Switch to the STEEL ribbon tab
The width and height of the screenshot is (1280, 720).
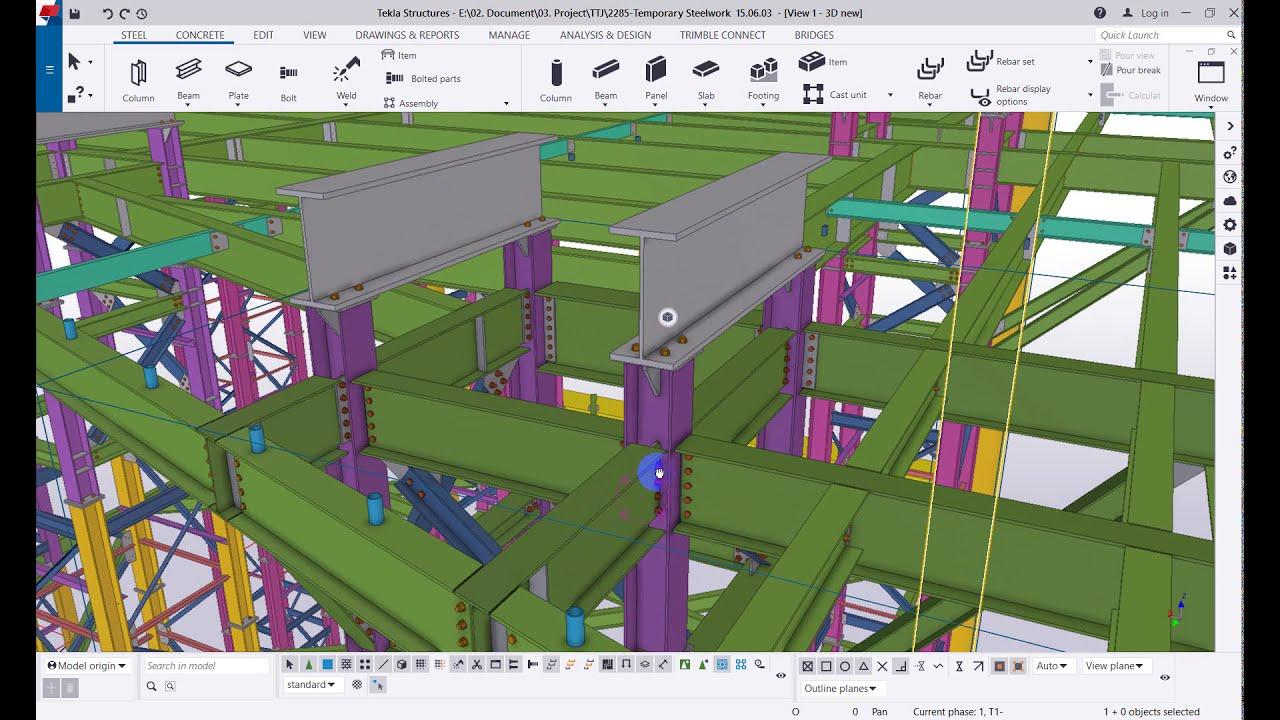134,35
